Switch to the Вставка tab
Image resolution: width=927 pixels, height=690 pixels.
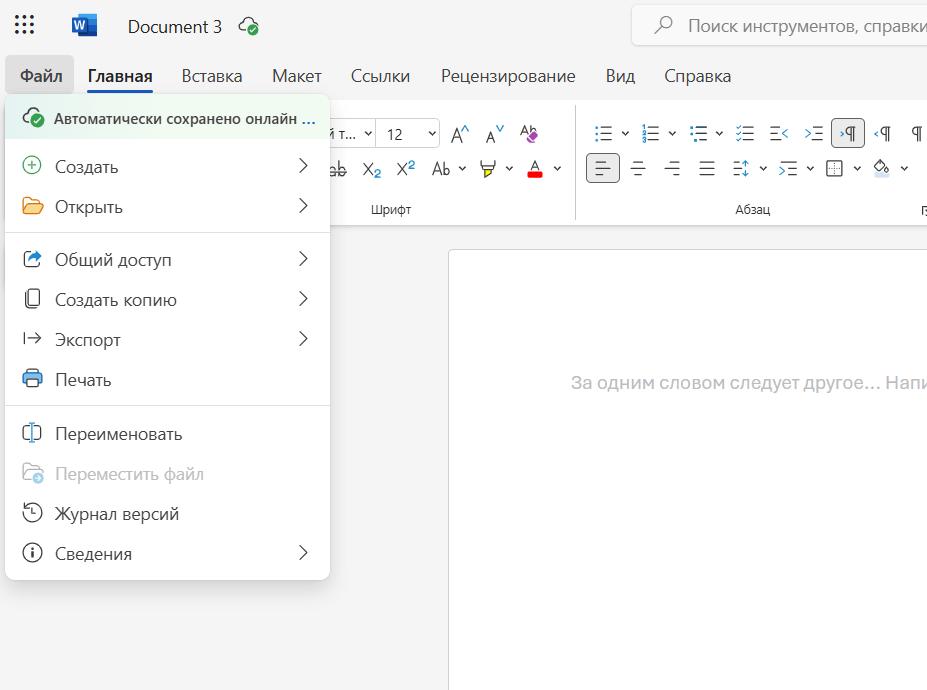[212, 76]
